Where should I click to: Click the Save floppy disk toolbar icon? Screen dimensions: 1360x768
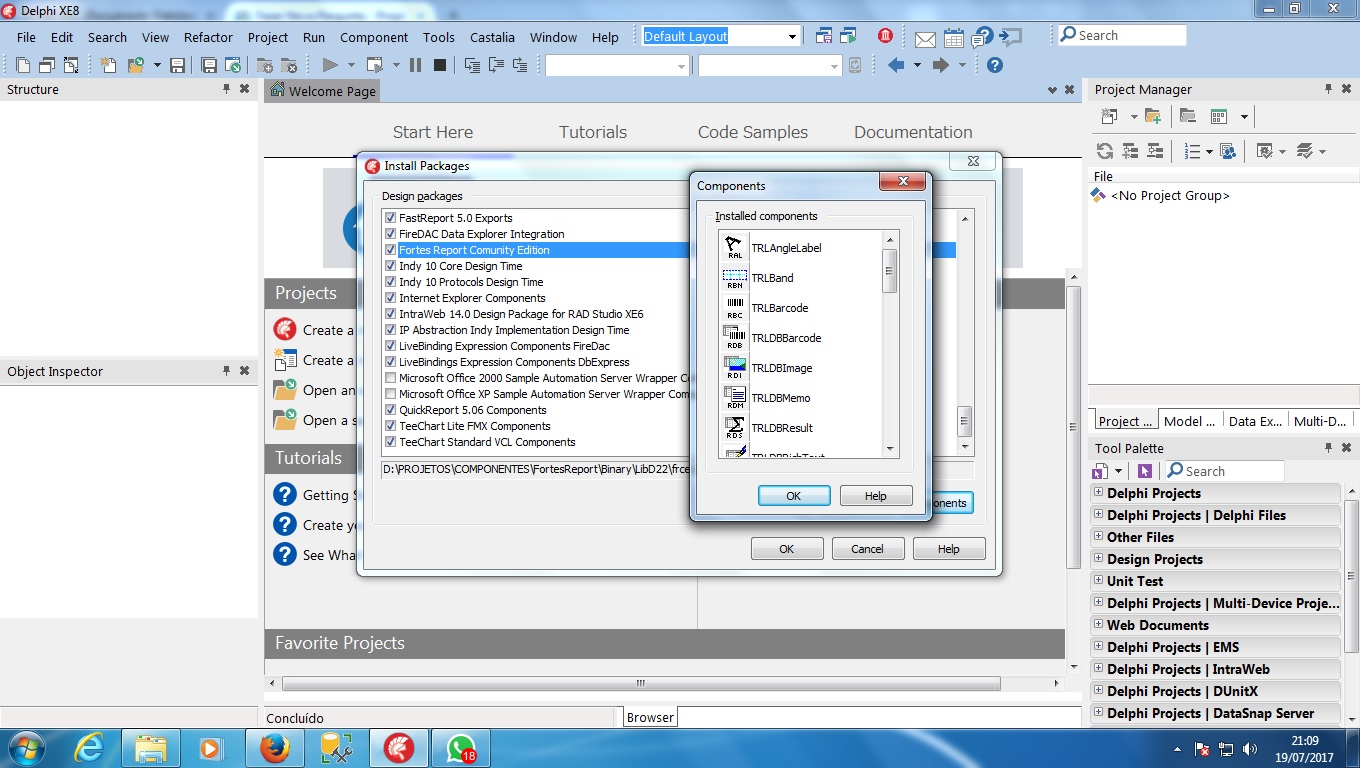(x=177, y=65)
